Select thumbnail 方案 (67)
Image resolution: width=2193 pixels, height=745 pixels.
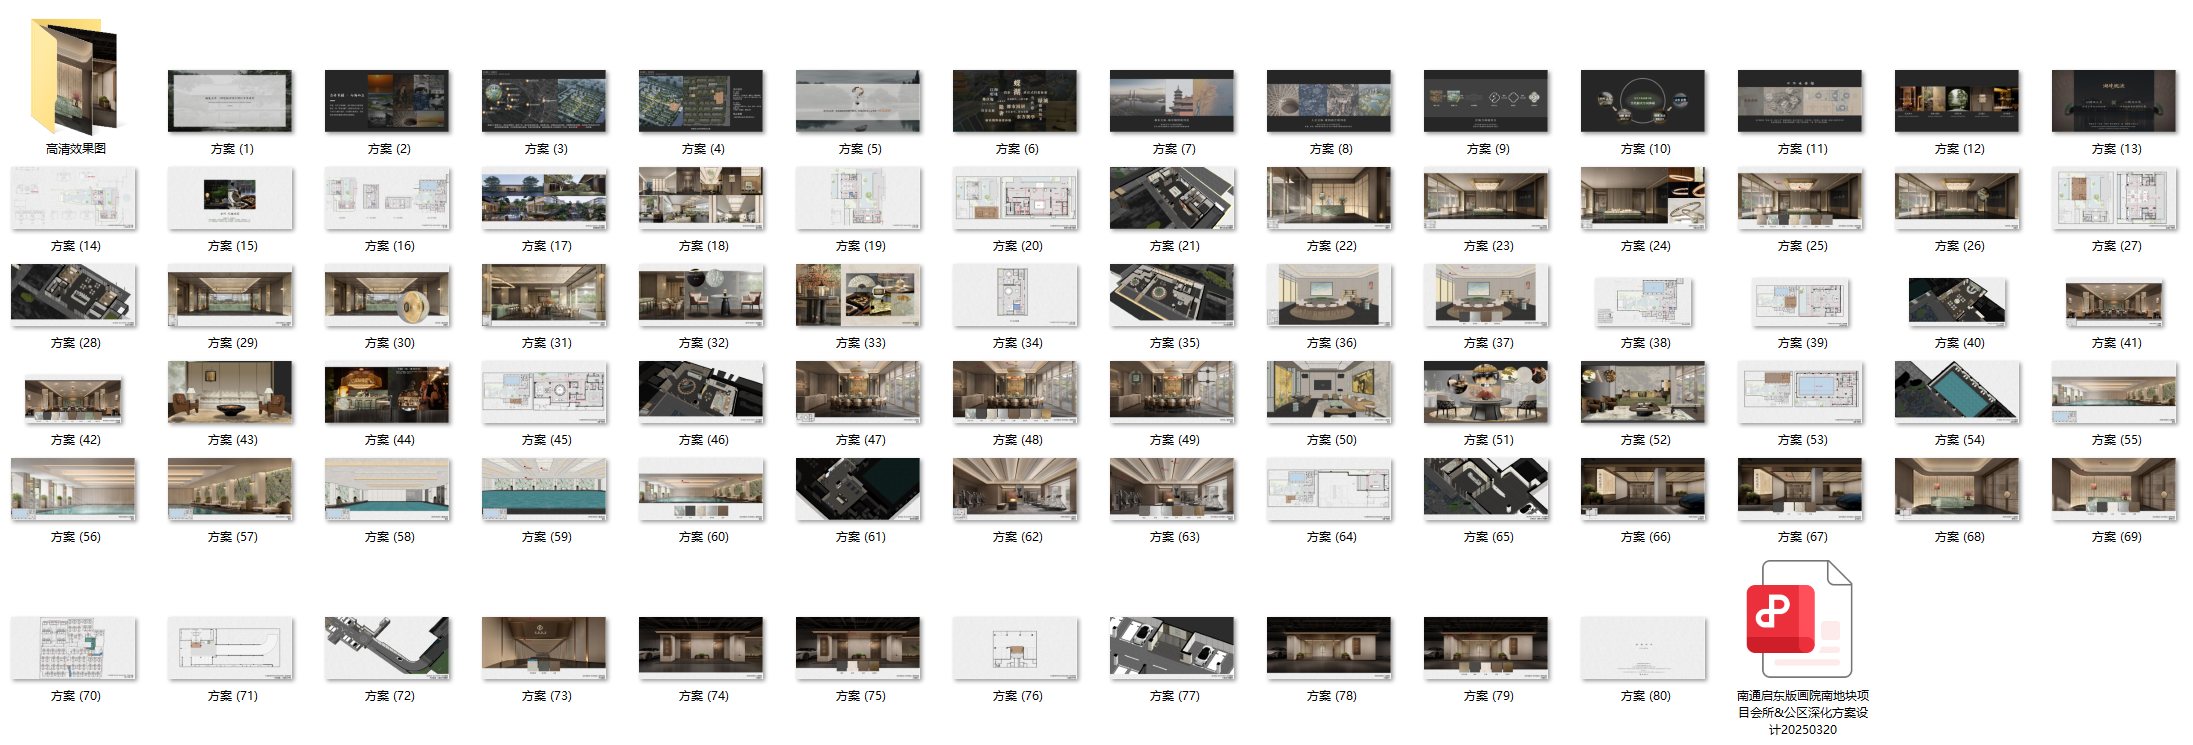coord(1800,489)
